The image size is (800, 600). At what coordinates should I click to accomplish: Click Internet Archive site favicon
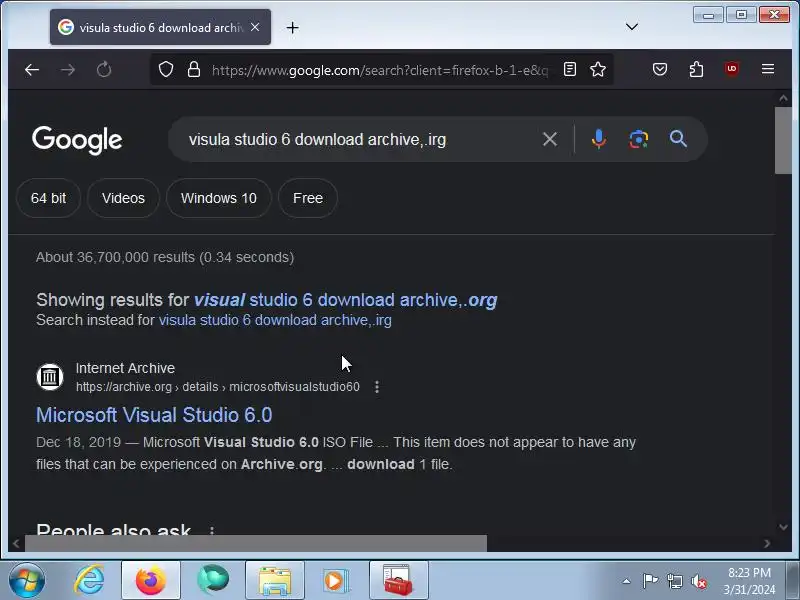tap(50, 377)
